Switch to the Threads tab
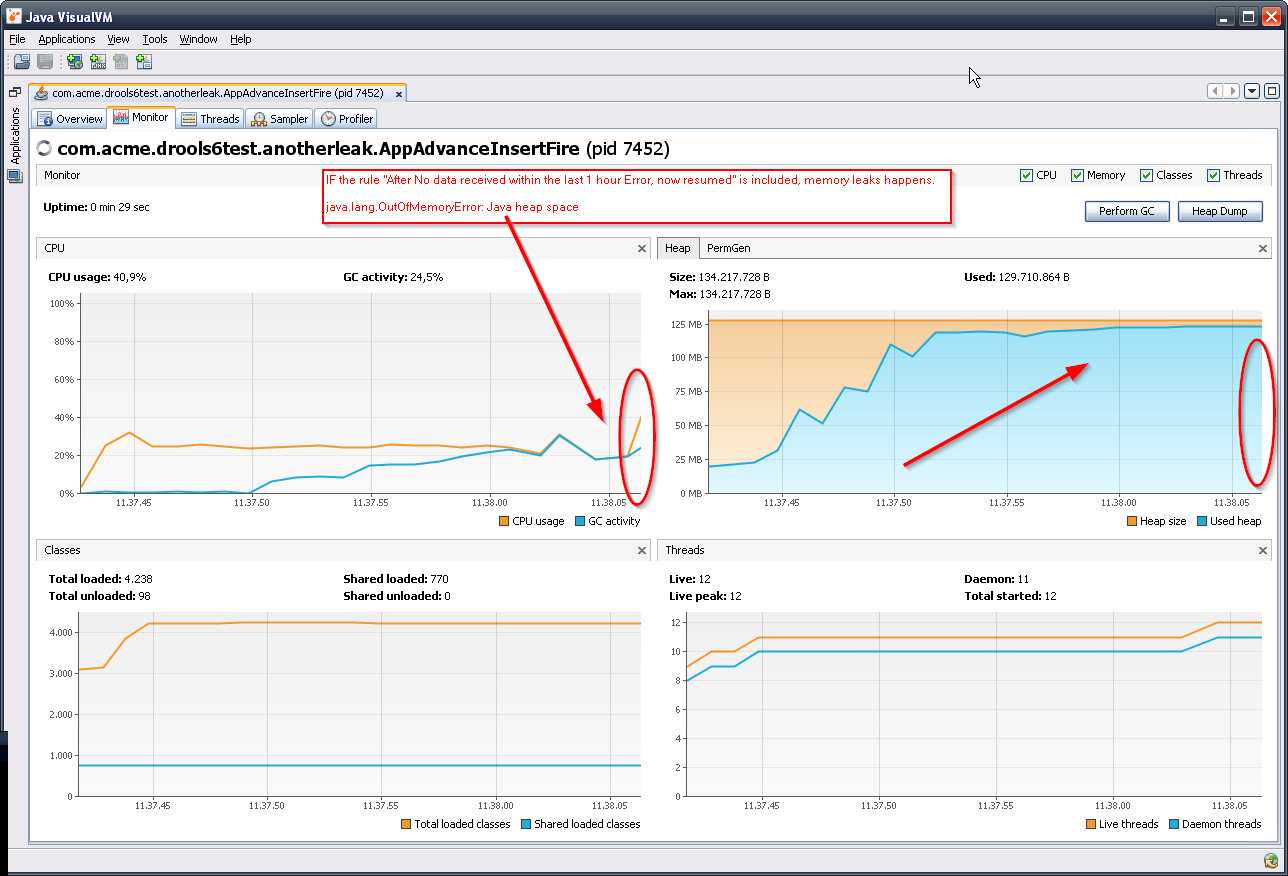Screen dimensions: 1288x876 [210, 119]
